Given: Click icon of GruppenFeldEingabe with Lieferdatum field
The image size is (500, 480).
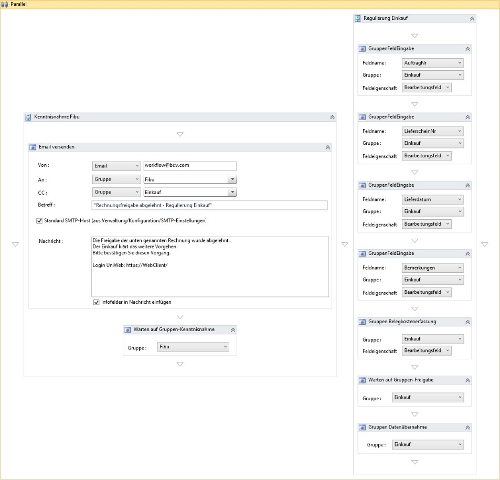Looking at the screenshot, I should (362, 185).
